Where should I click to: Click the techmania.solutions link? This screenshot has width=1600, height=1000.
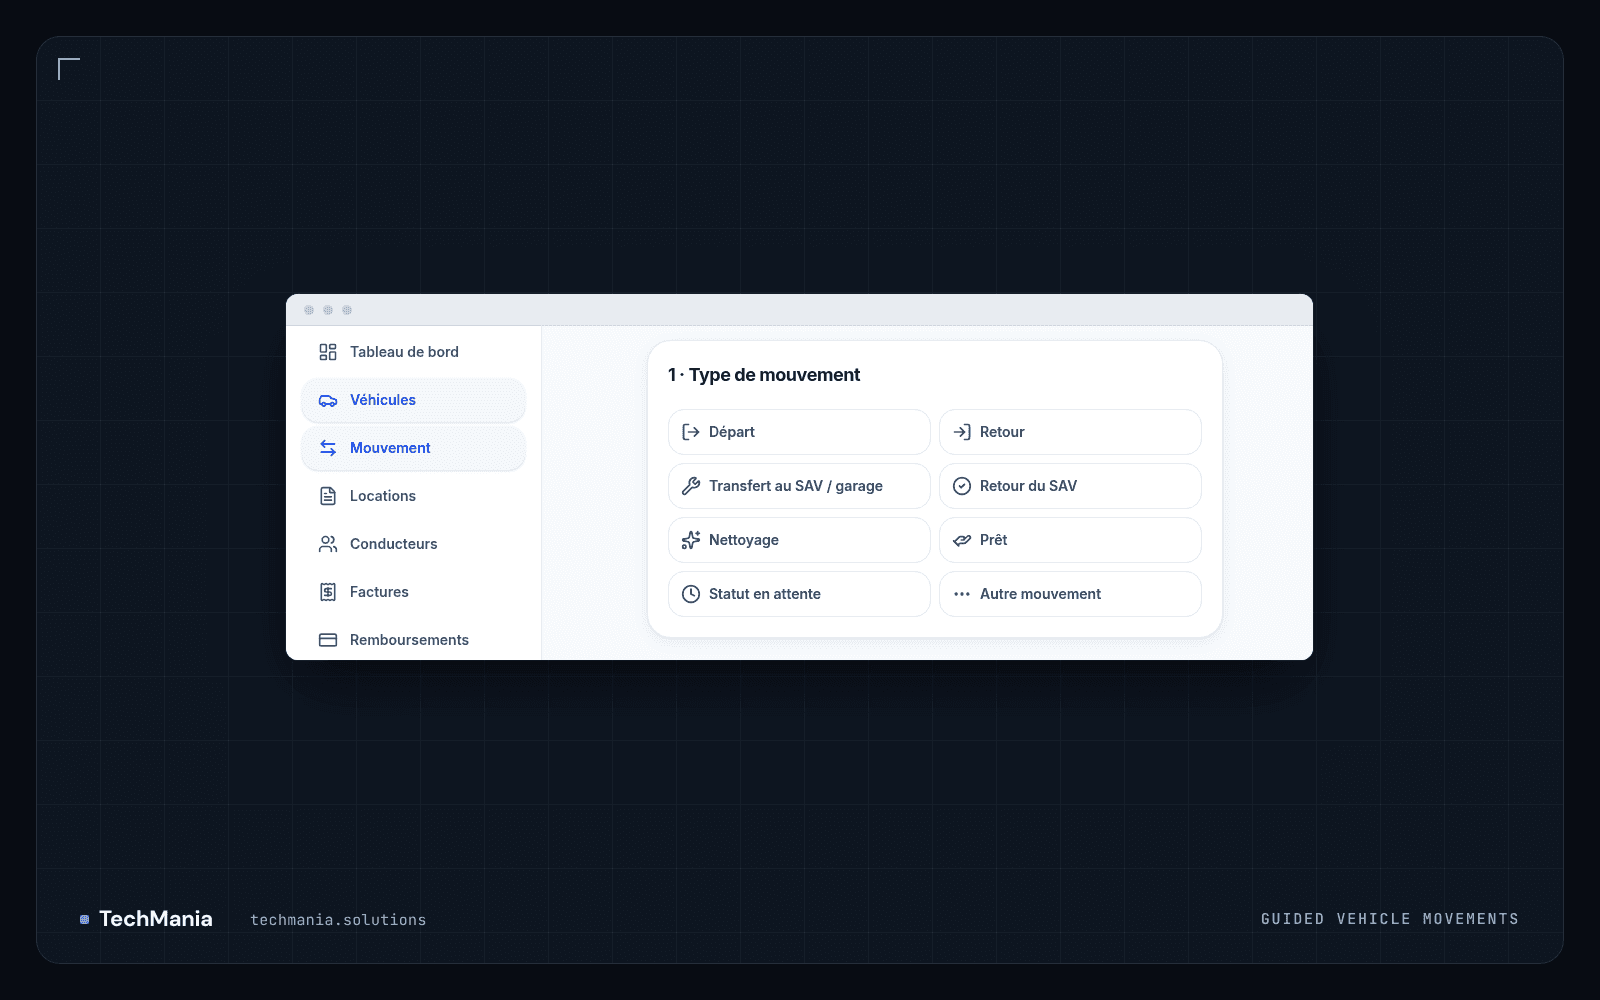coord(338,920)
